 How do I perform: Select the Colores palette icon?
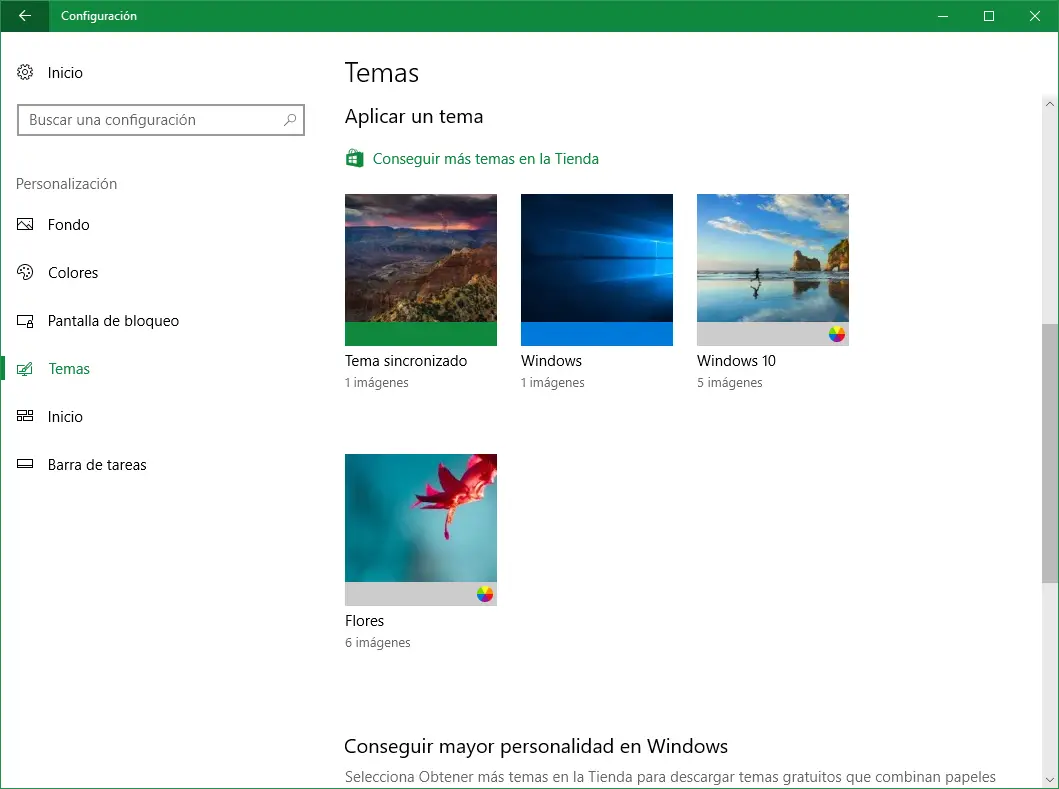[x=25, y=272]
